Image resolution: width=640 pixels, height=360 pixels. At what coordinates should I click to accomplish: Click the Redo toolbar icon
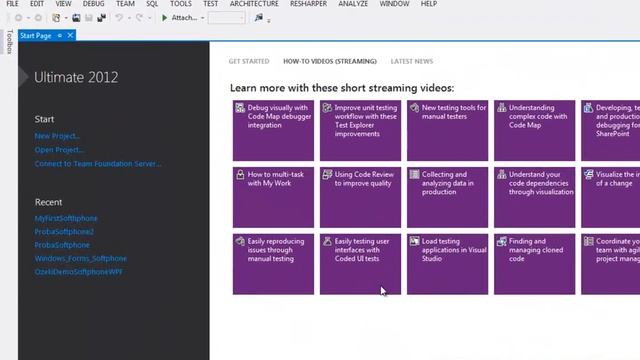139,18
